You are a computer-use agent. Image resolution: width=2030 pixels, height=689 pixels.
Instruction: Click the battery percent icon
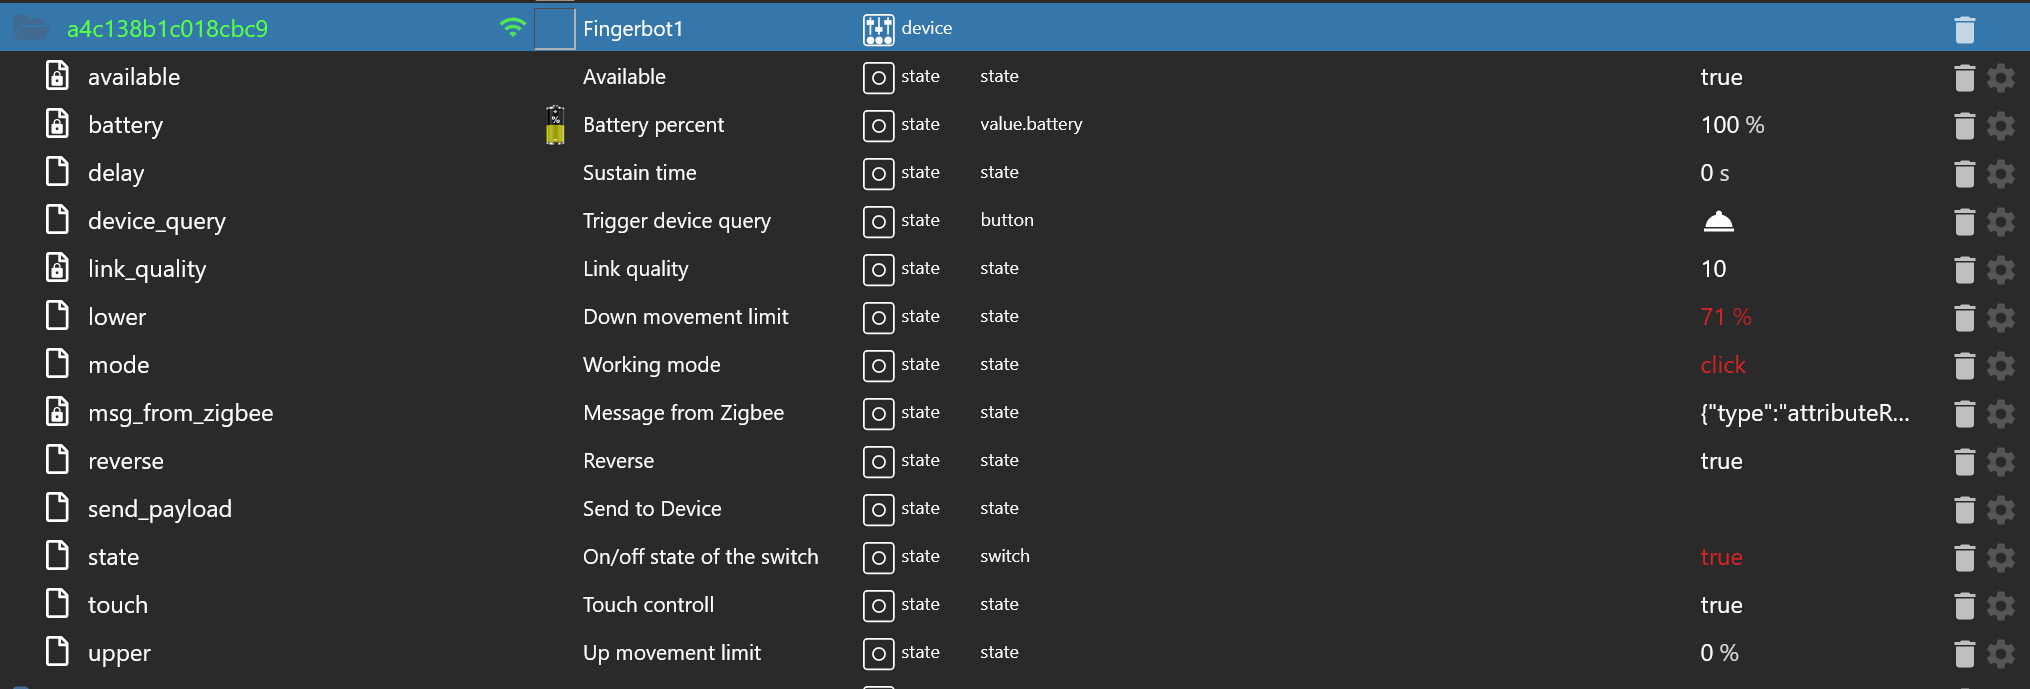coord(555,126)
